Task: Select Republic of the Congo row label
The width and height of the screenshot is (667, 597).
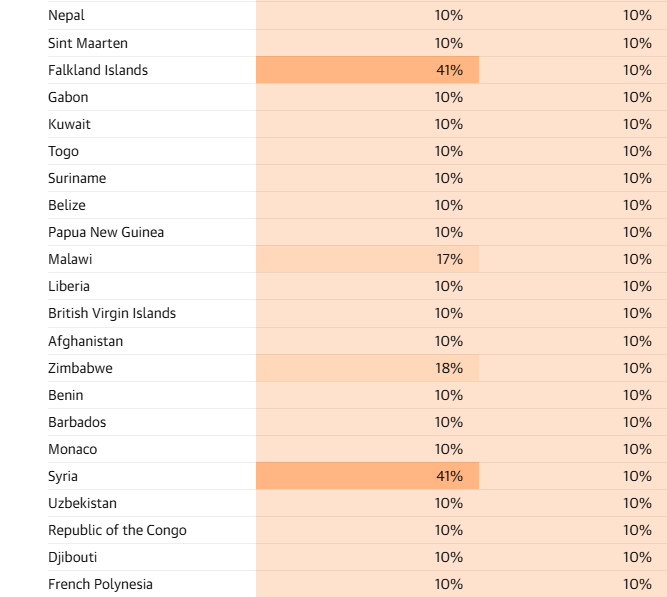Action: tap(117, 530)
